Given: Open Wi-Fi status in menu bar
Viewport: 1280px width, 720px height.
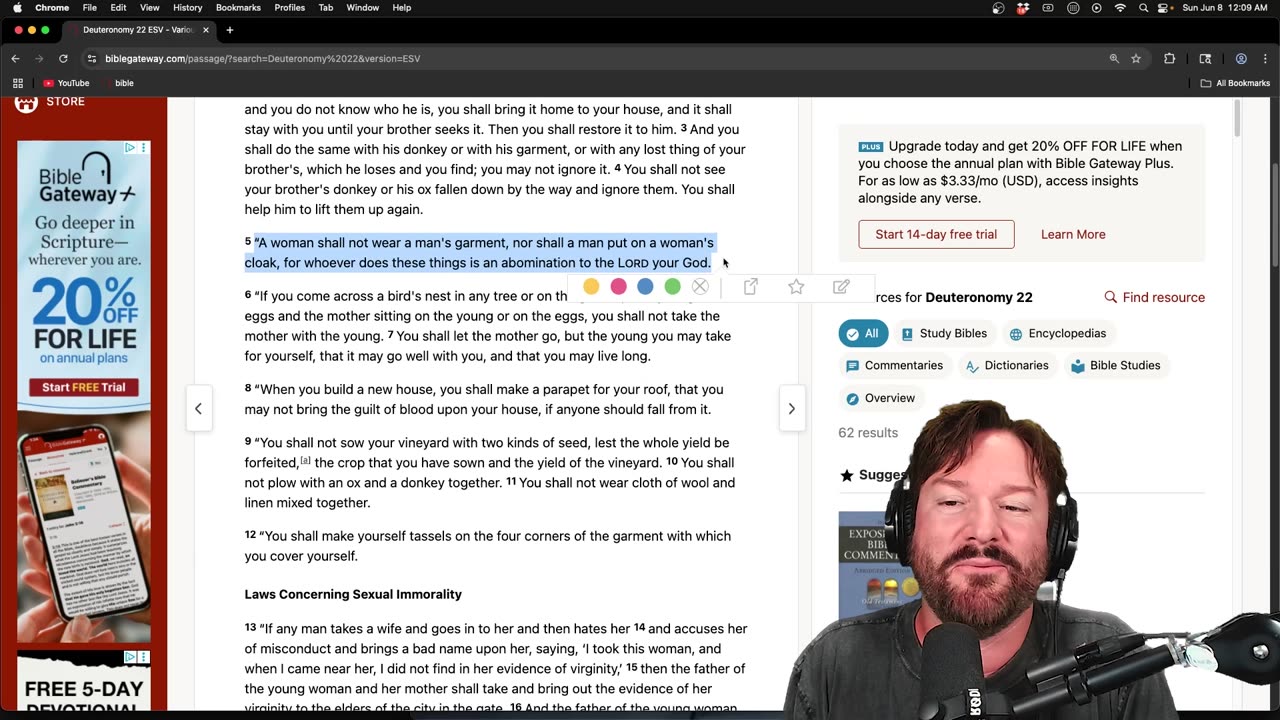Looking at the screenshot, I should [1120, 8].
